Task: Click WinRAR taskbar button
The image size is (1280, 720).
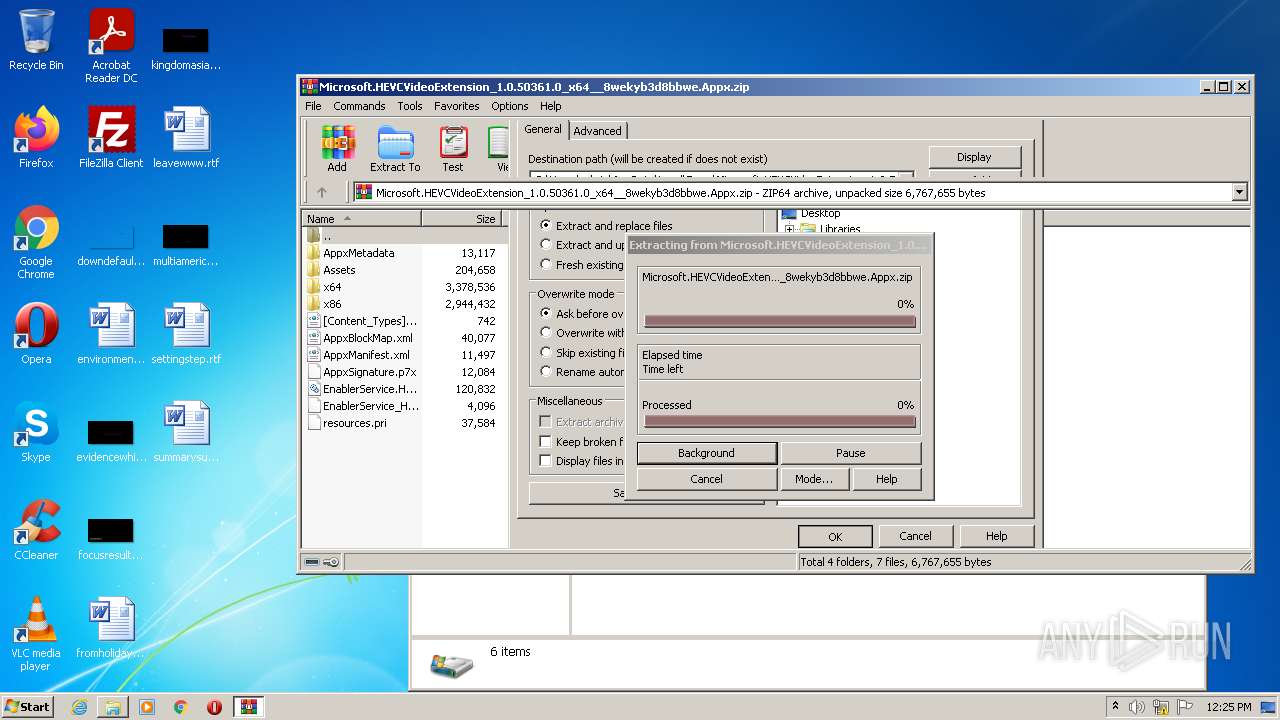Action: 248,707
